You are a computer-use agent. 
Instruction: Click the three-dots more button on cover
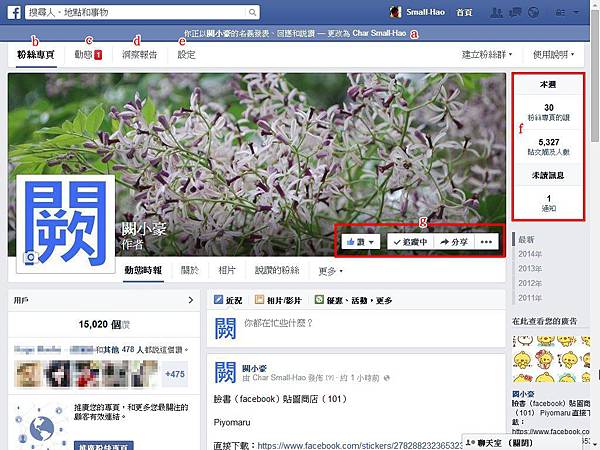click(x=486, y=242)
